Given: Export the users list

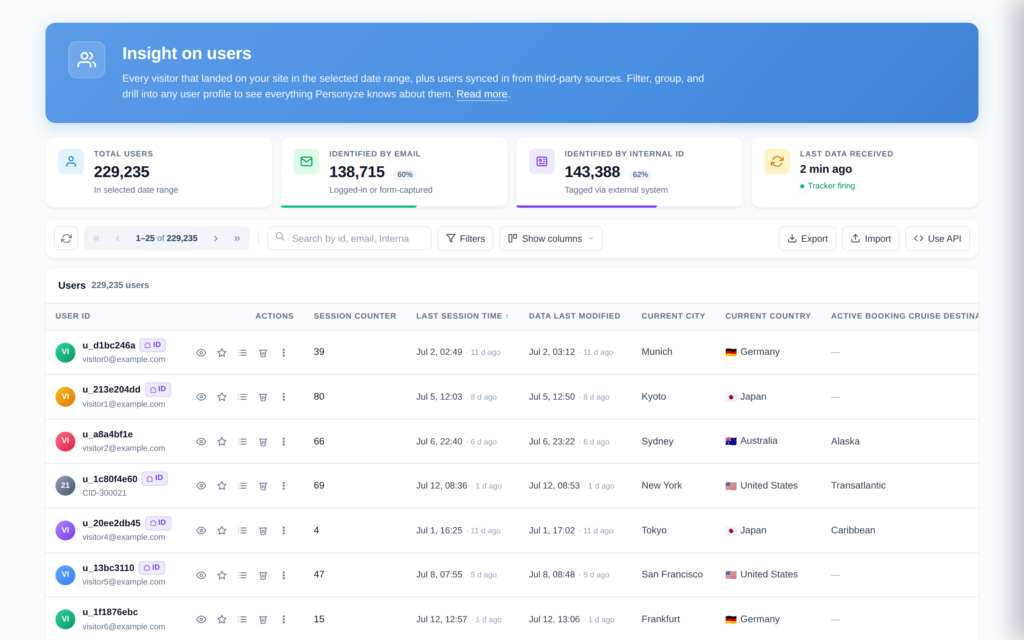Looking at the screenshot, I should point(807,238).
